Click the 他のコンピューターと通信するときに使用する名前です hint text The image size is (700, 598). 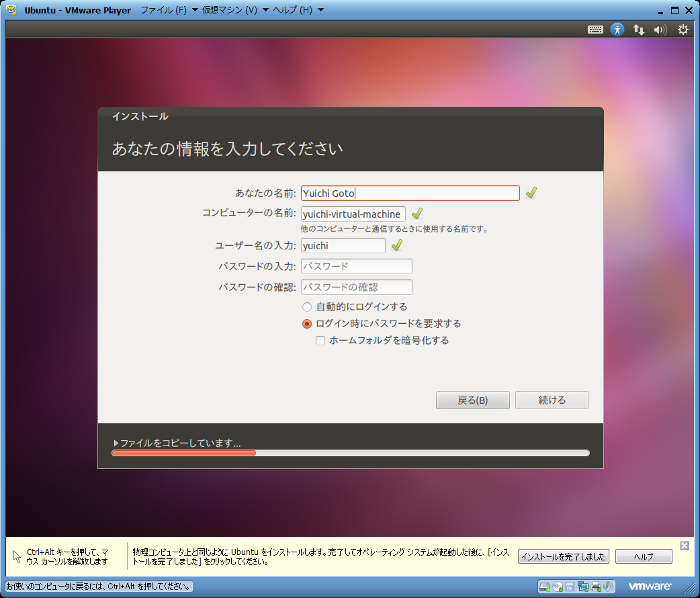pos(394,229)
